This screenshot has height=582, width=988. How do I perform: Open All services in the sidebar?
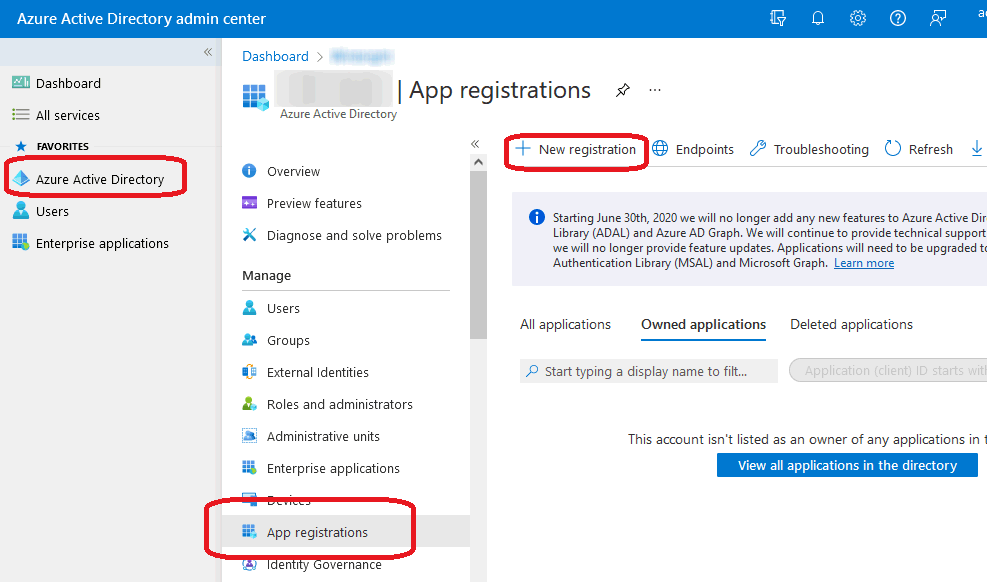pos(67,115)
